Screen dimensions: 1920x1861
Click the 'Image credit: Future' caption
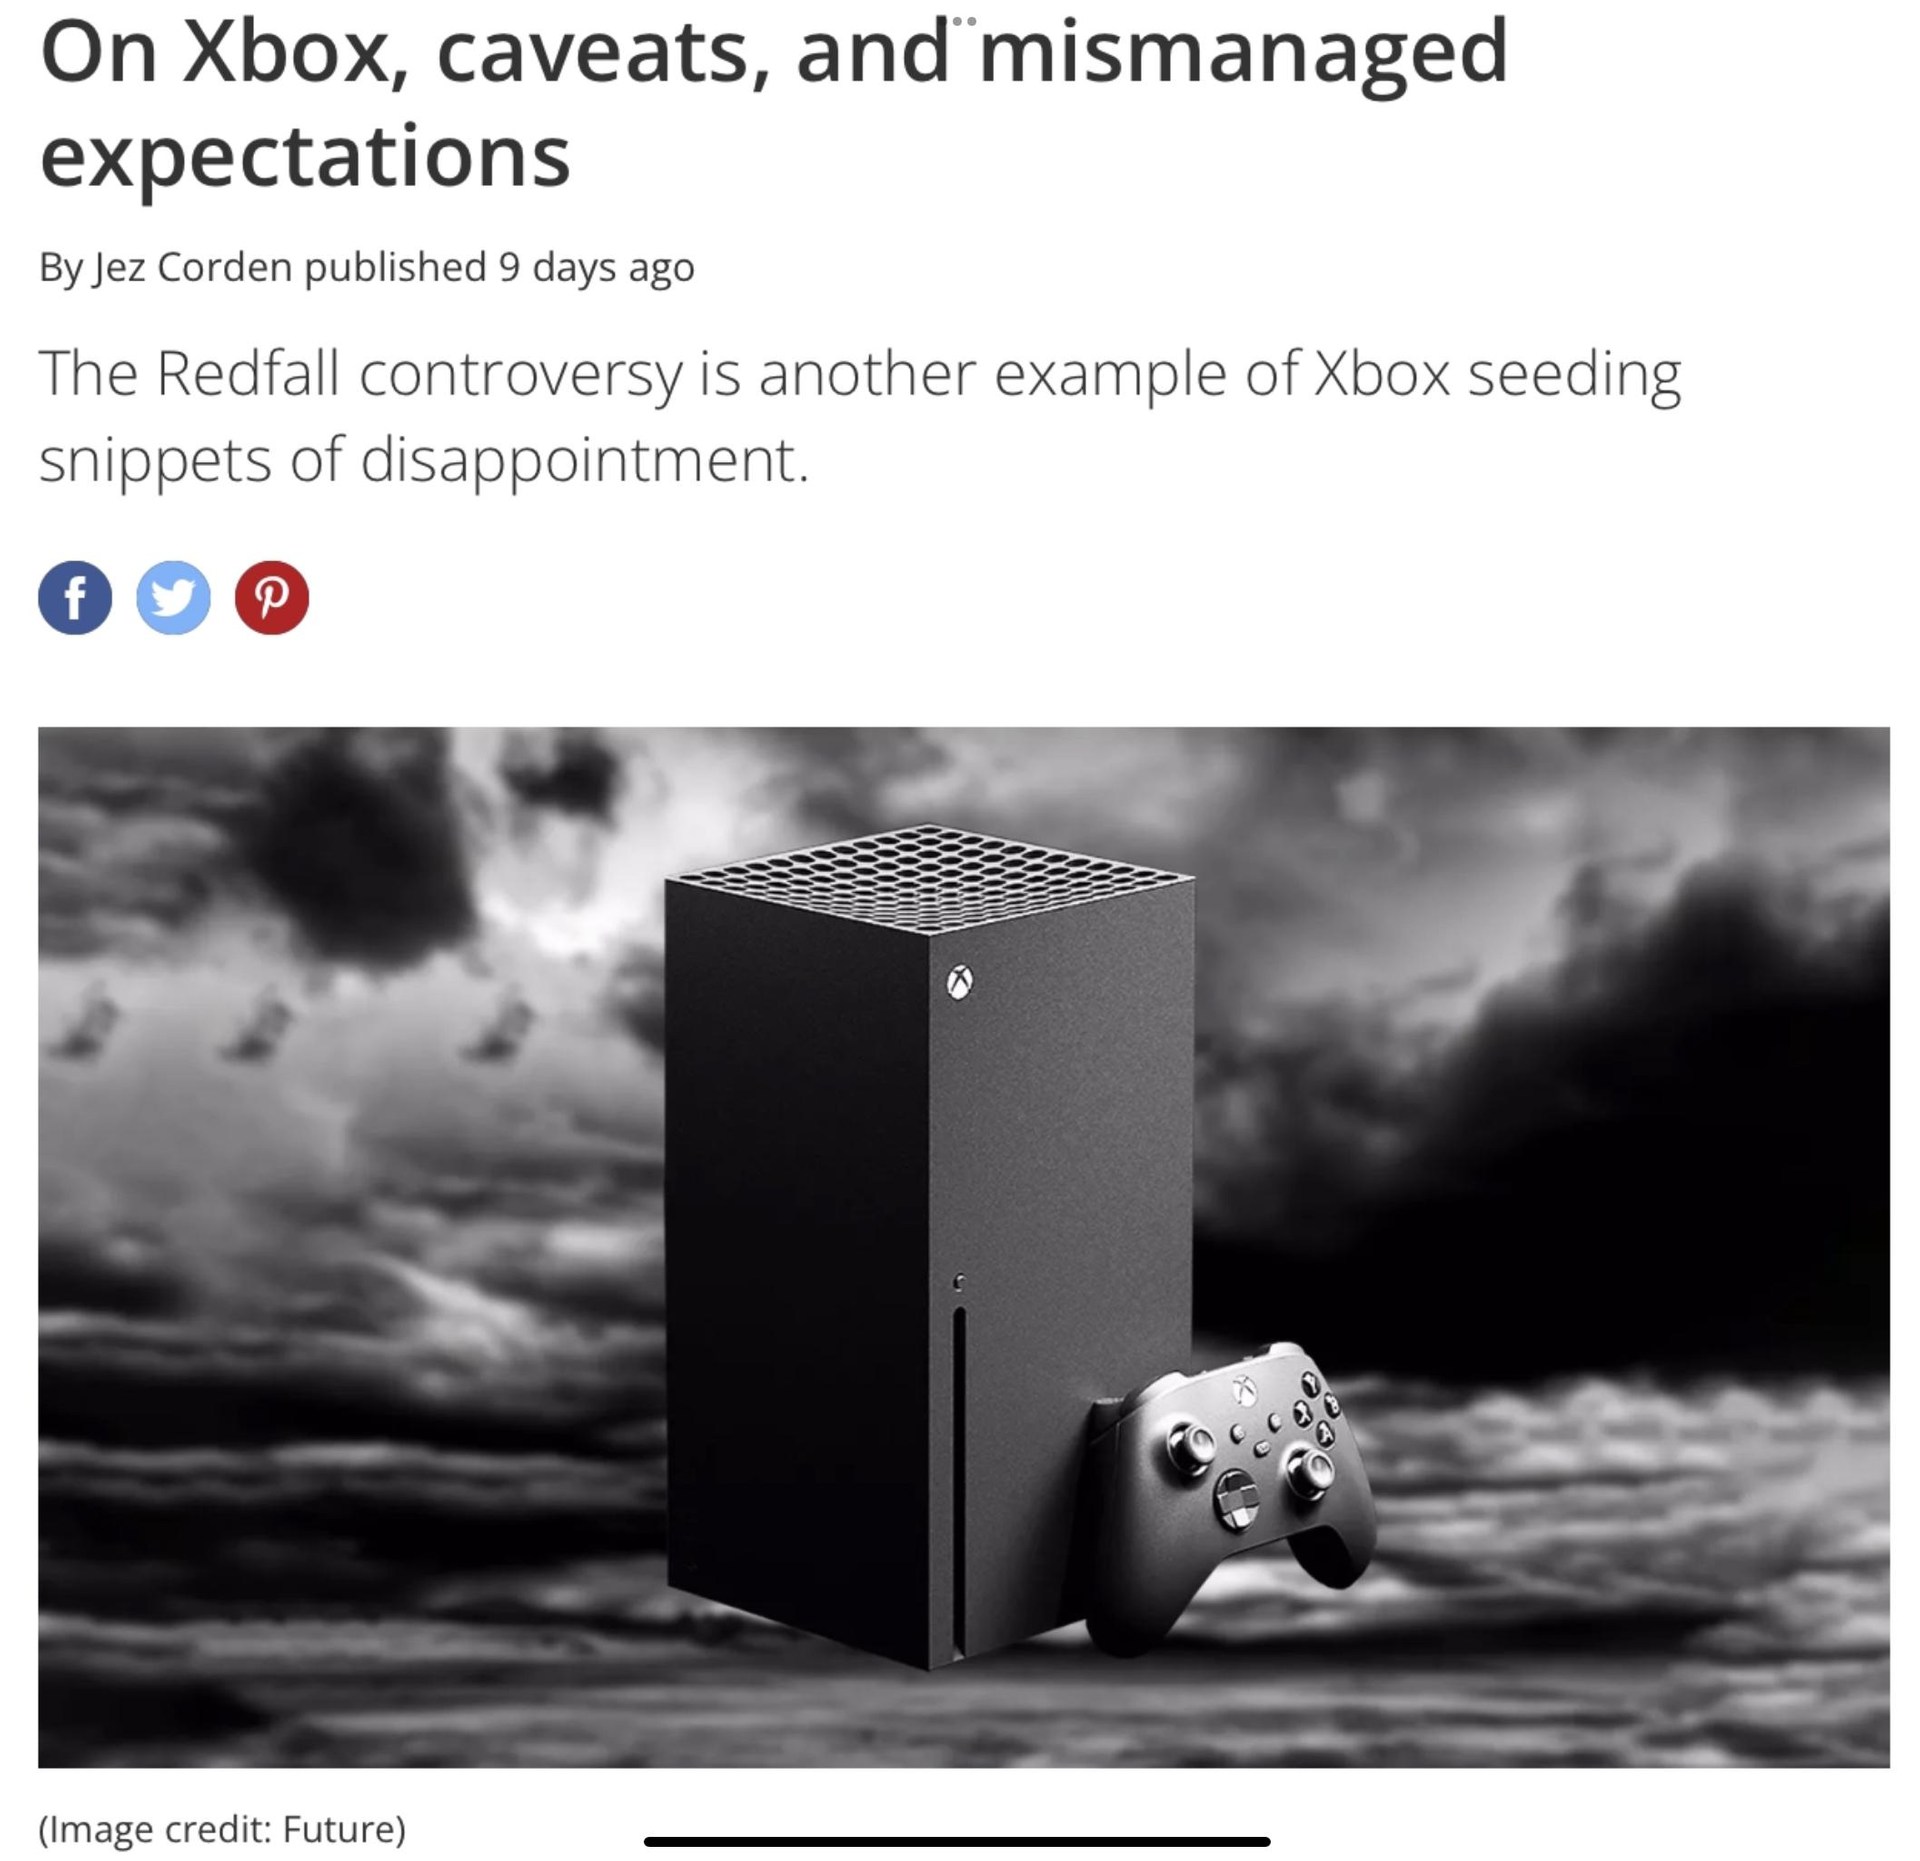[222, 1828]
